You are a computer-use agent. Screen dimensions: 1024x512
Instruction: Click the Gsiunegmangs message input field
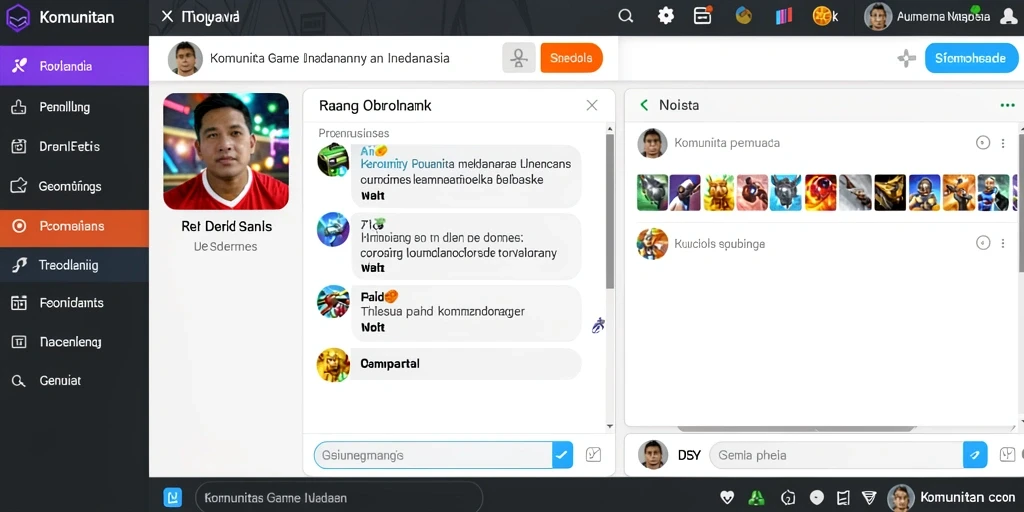tap(433, 455)
